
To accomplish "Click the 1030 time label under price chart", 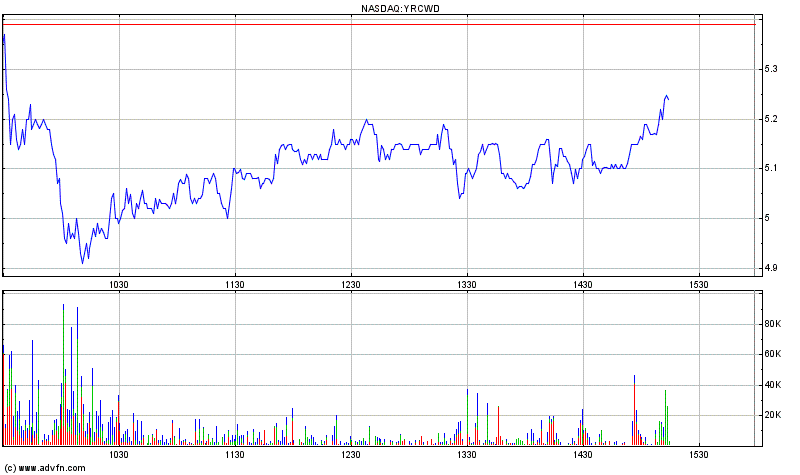I will (119, 285).
